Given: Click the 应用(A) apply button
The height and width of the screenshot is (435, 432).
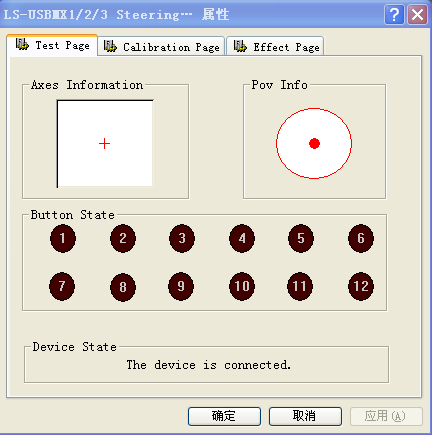Looking at the screenshot, I should point(386,416).
